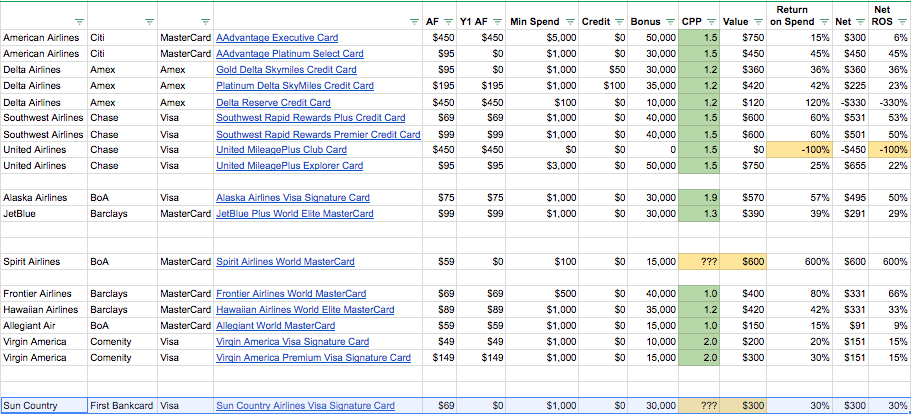Open filter icon in the airline name column

tap(80, 22)
